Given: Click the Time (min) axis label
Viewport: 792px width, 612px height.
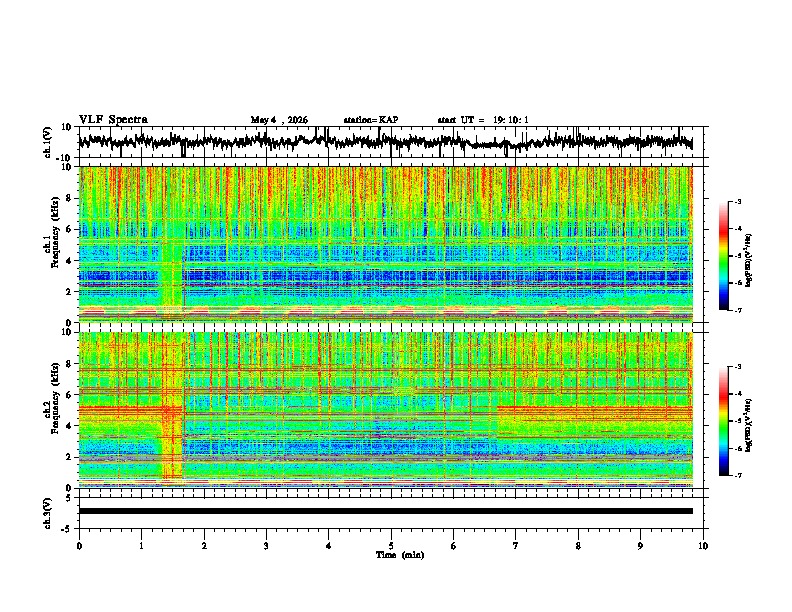Looking at the screenshot, I should point(400,555).
